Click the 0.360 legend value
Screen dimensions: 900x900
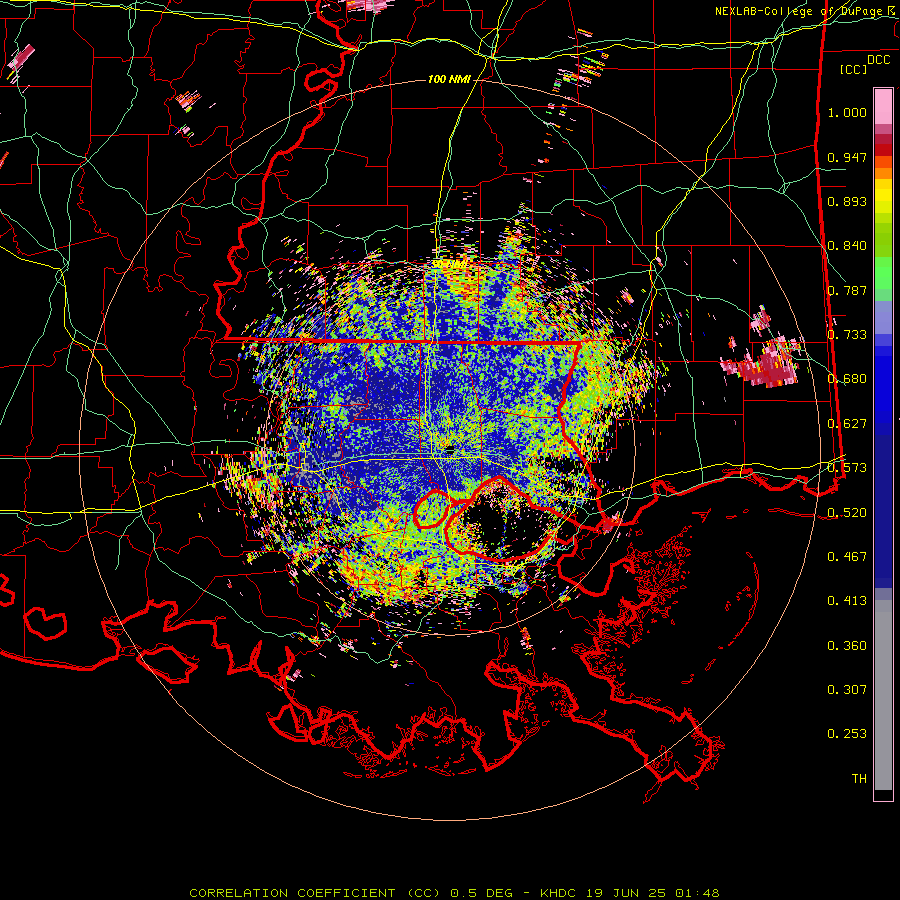click(847, 646)
